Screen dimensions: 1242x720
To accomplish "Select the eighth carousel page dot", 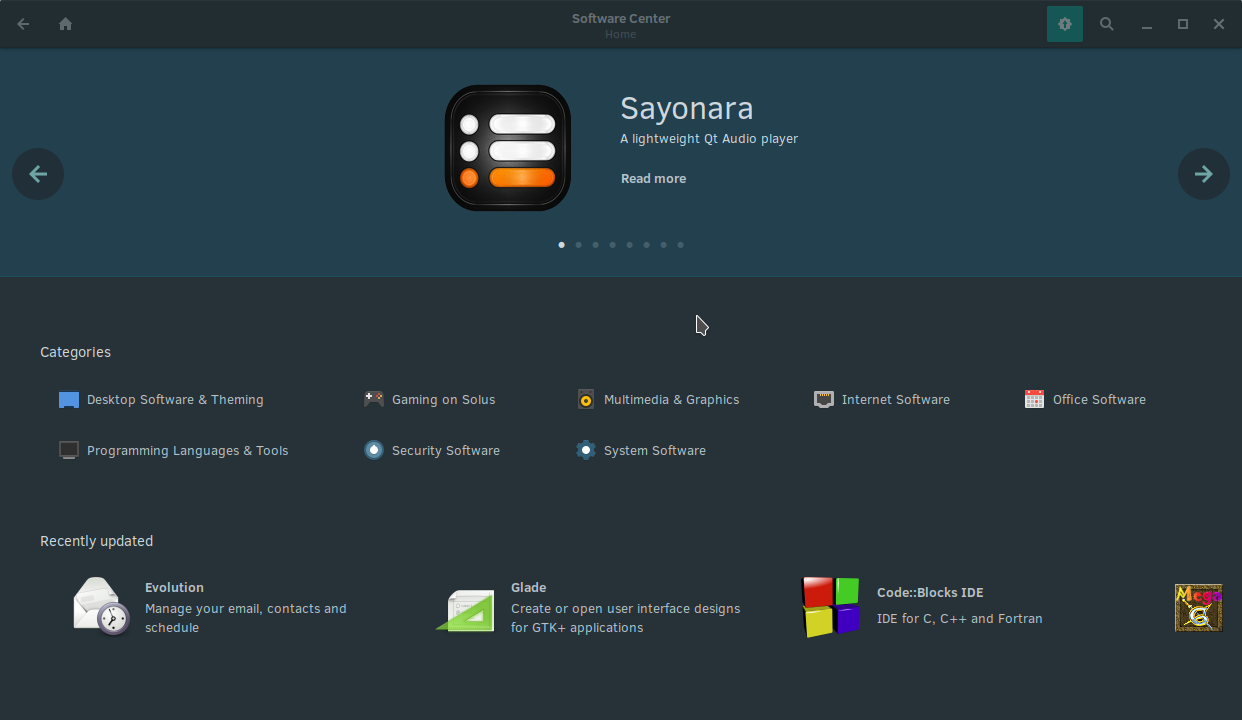I will coord(681,245).
